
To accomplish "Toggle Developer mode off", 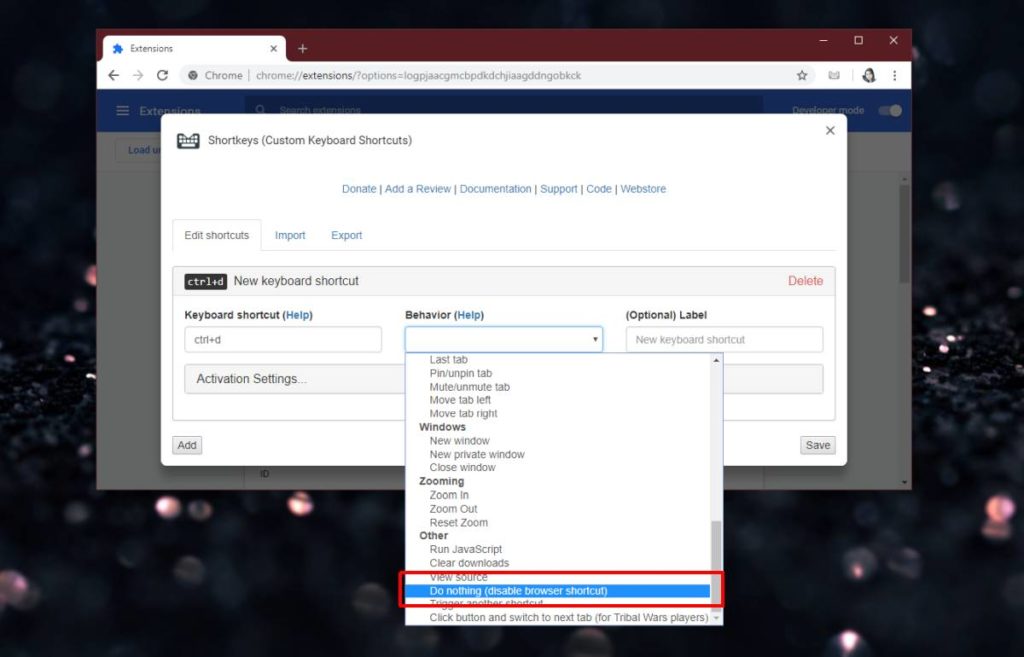I will [x=888, y=112].
